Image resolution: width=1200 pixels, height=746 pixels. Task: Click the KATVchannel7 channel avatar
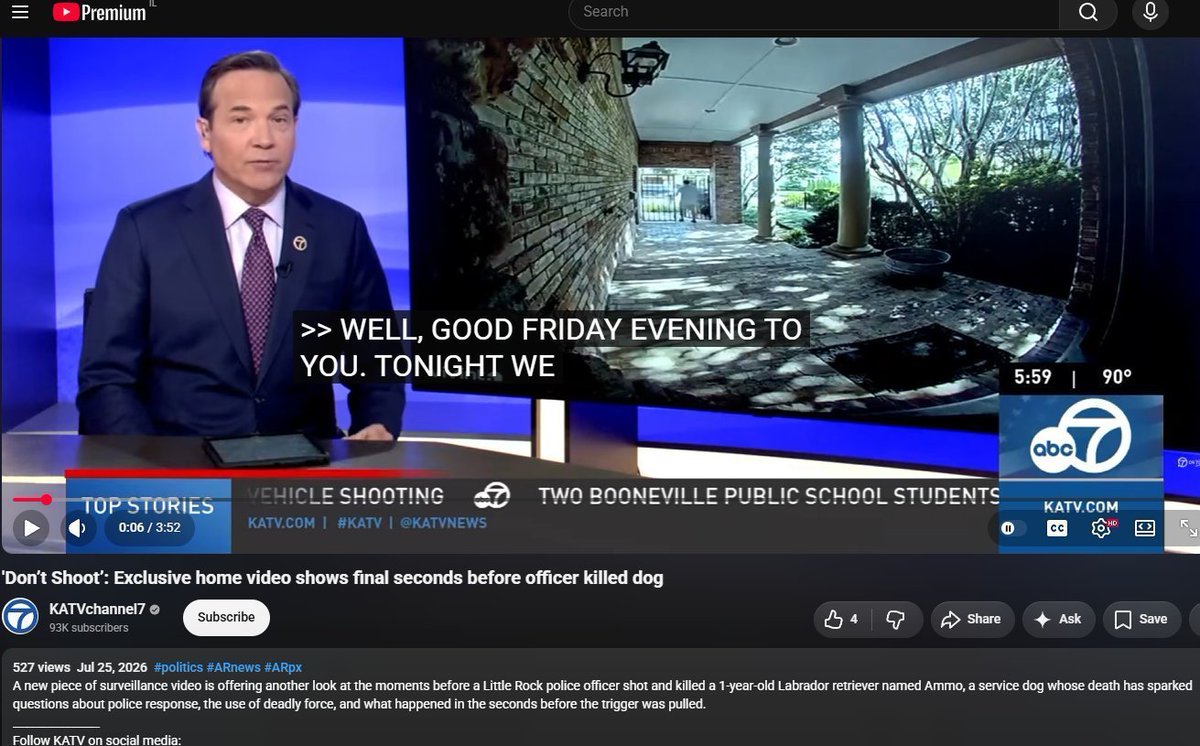click(x=20, y=617)
